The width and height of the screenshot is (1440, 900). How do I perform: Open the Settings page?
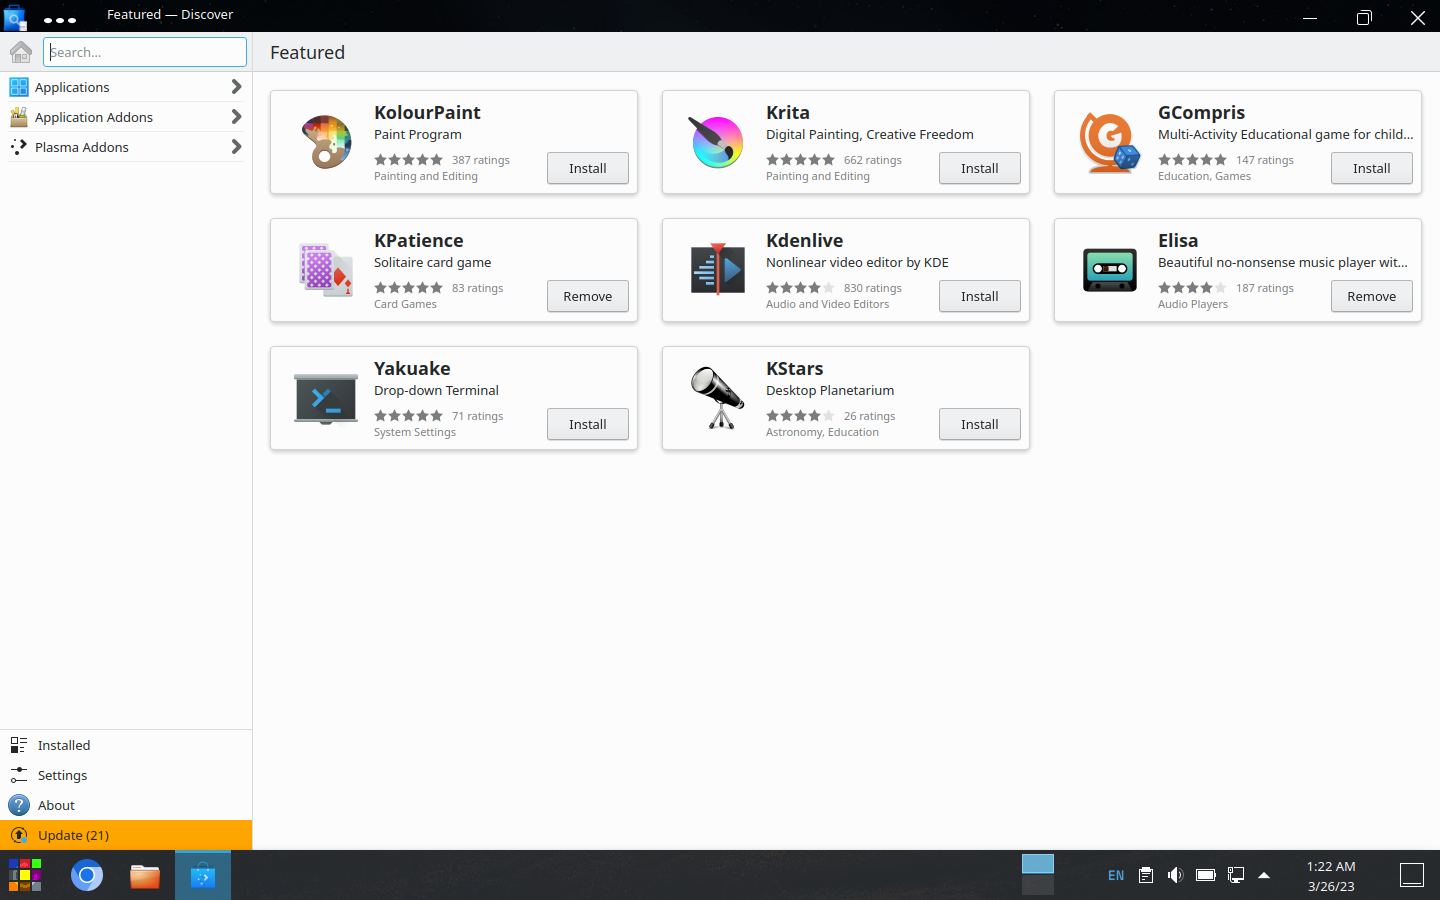(x=126, y=775)
